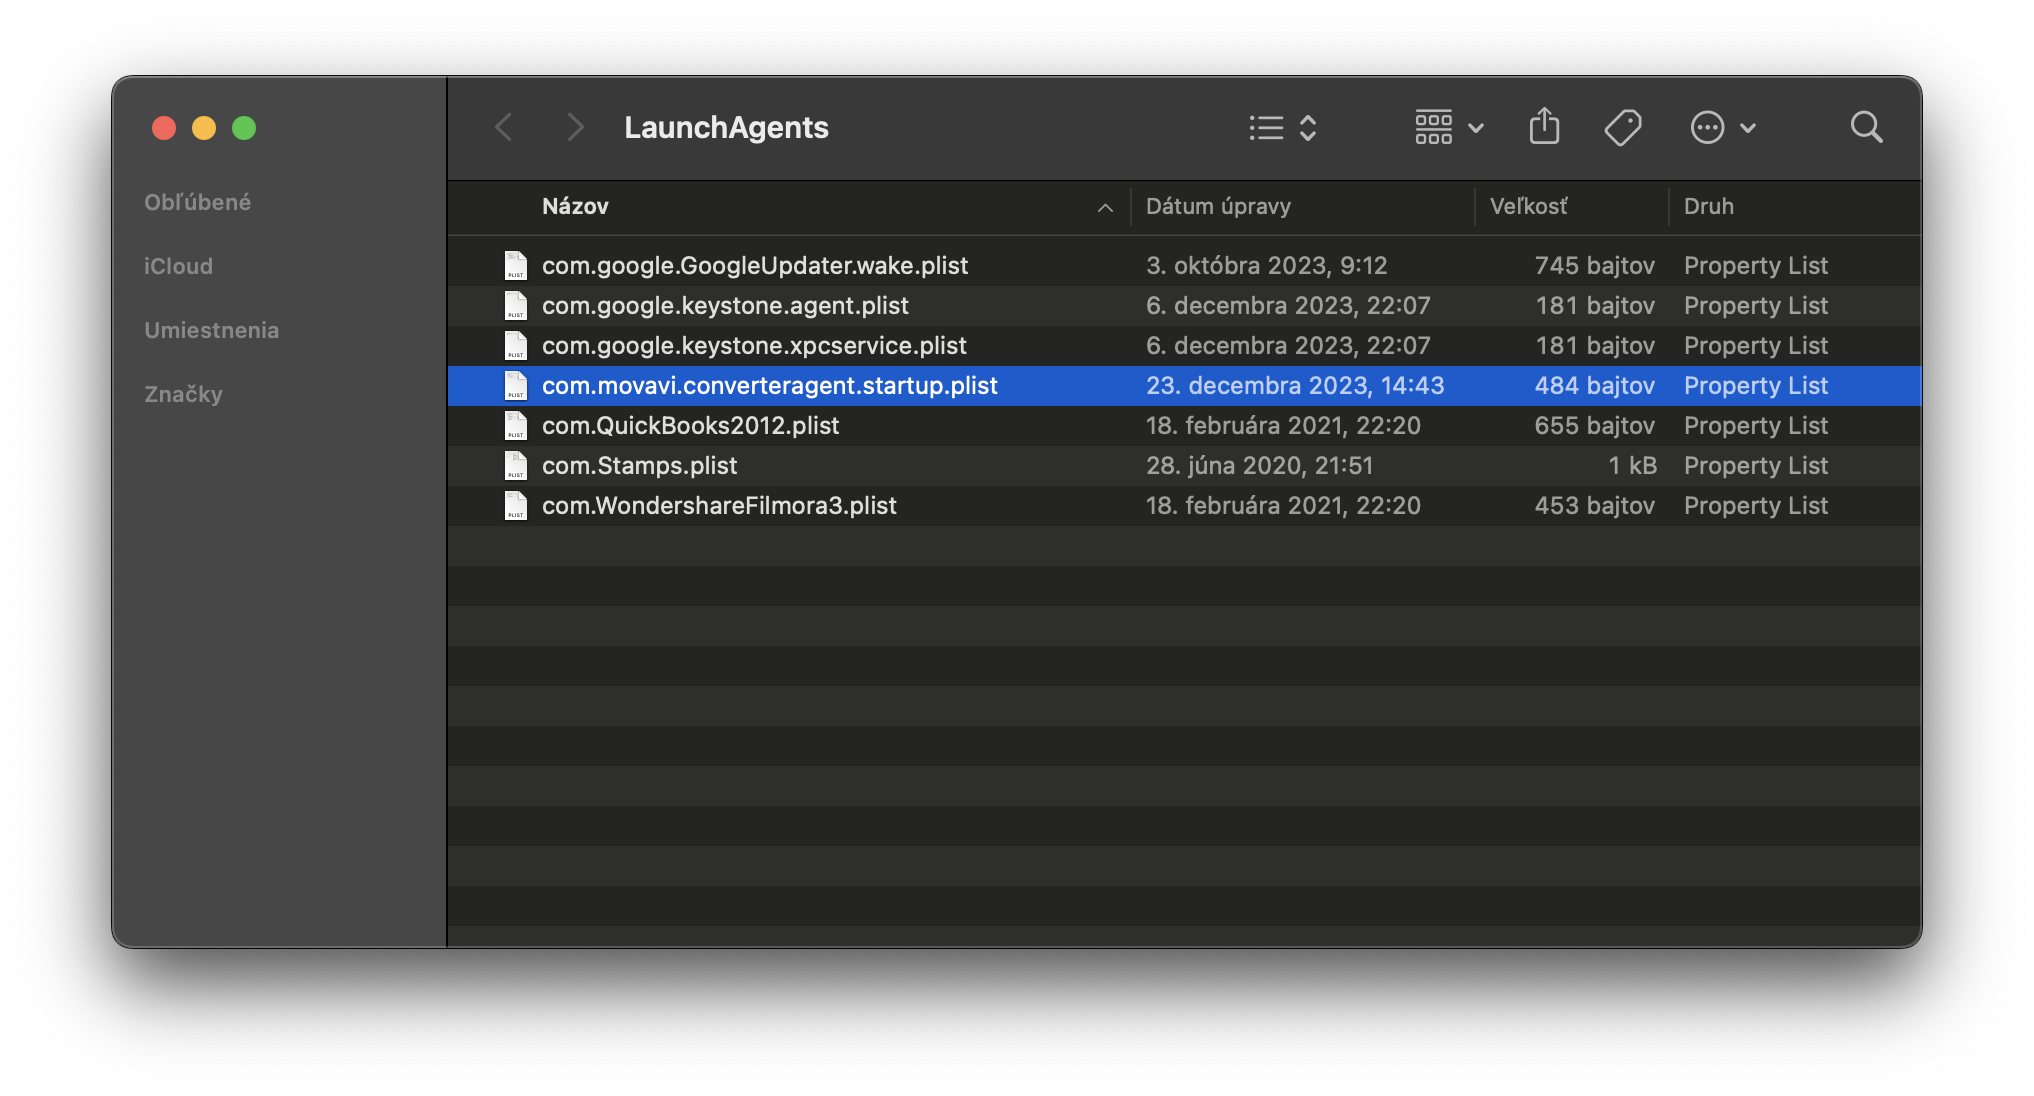Sort files by Dátum úpravy column
The image size is (2034, 1096).
pyautogui.click(x=1218, y=207)
